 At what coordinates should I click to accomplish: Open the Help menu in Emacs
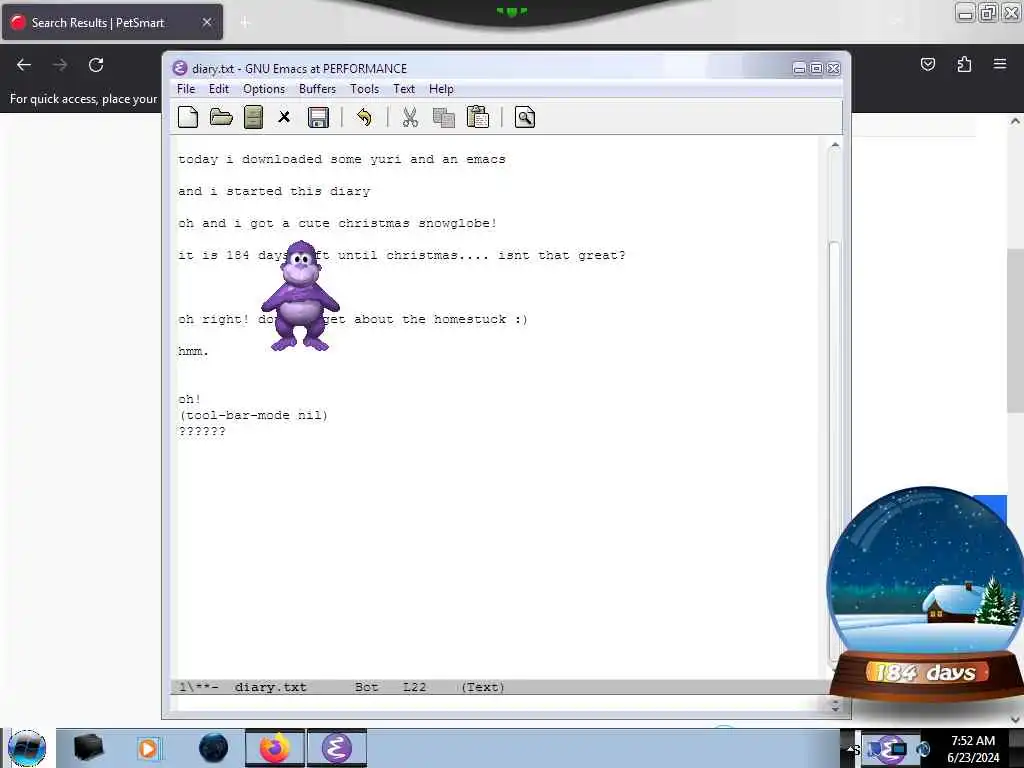tap(441, 89)
